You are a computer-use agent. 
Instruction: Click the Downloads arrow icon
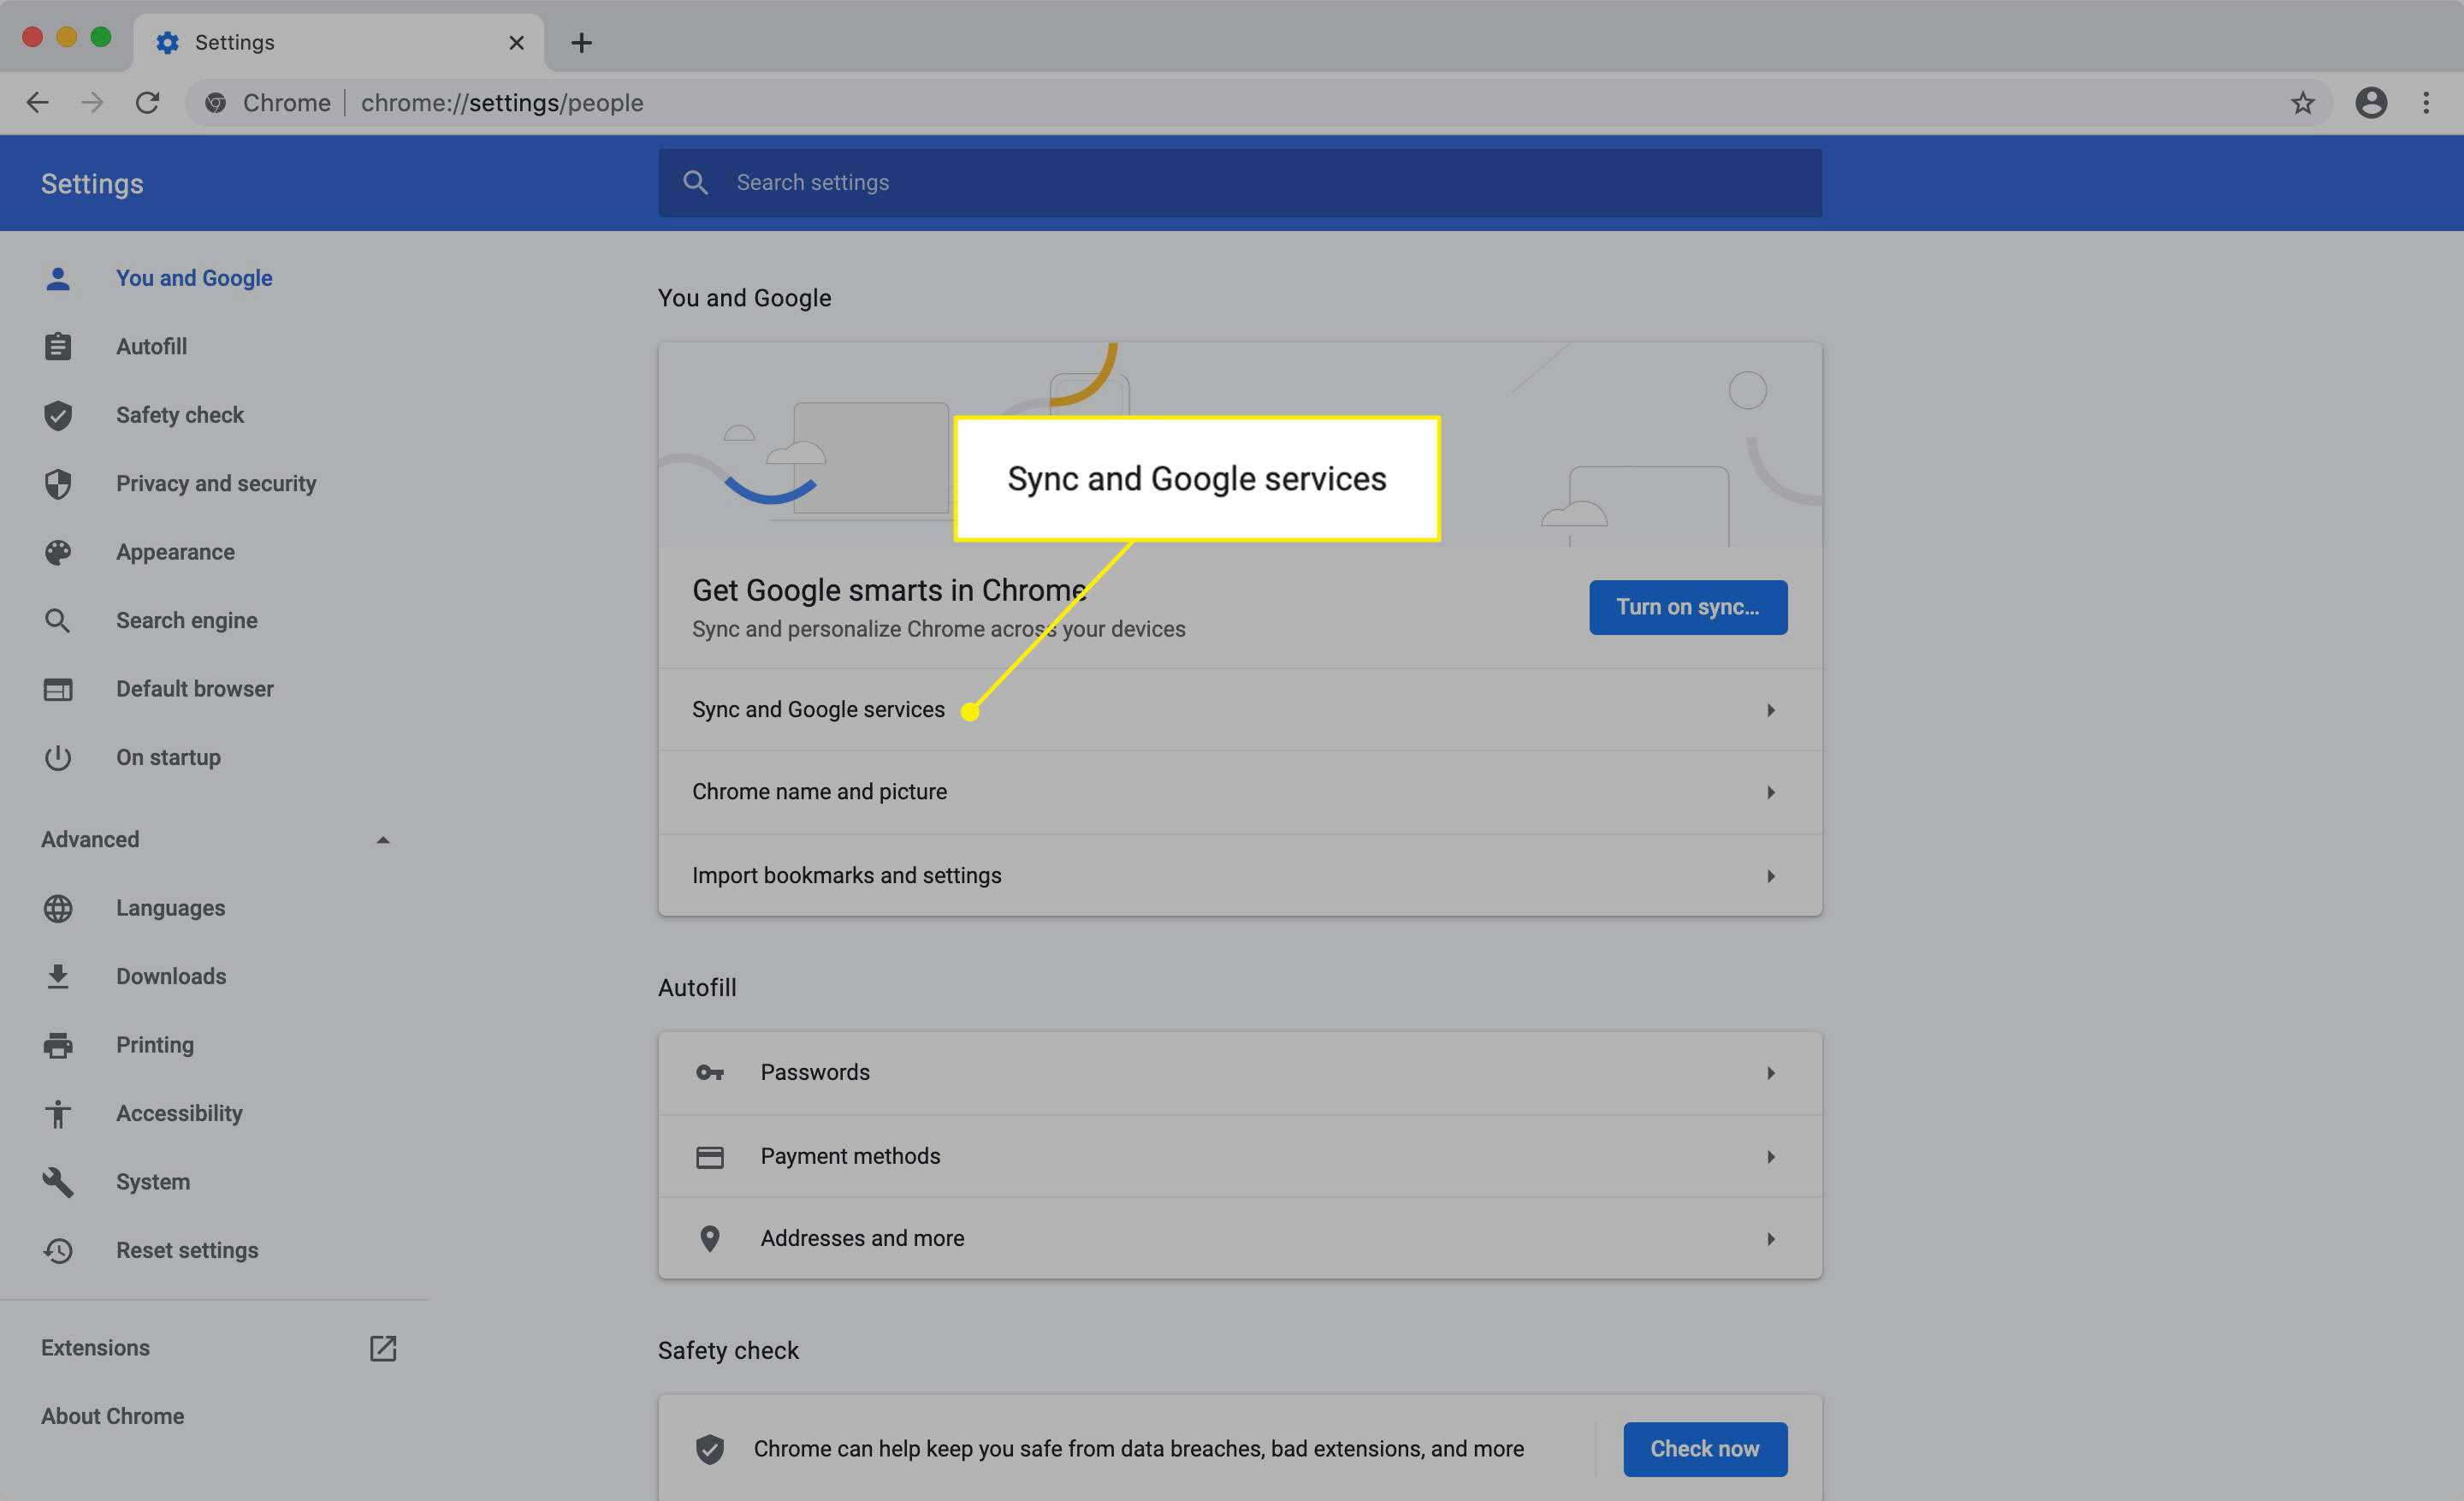58,976
